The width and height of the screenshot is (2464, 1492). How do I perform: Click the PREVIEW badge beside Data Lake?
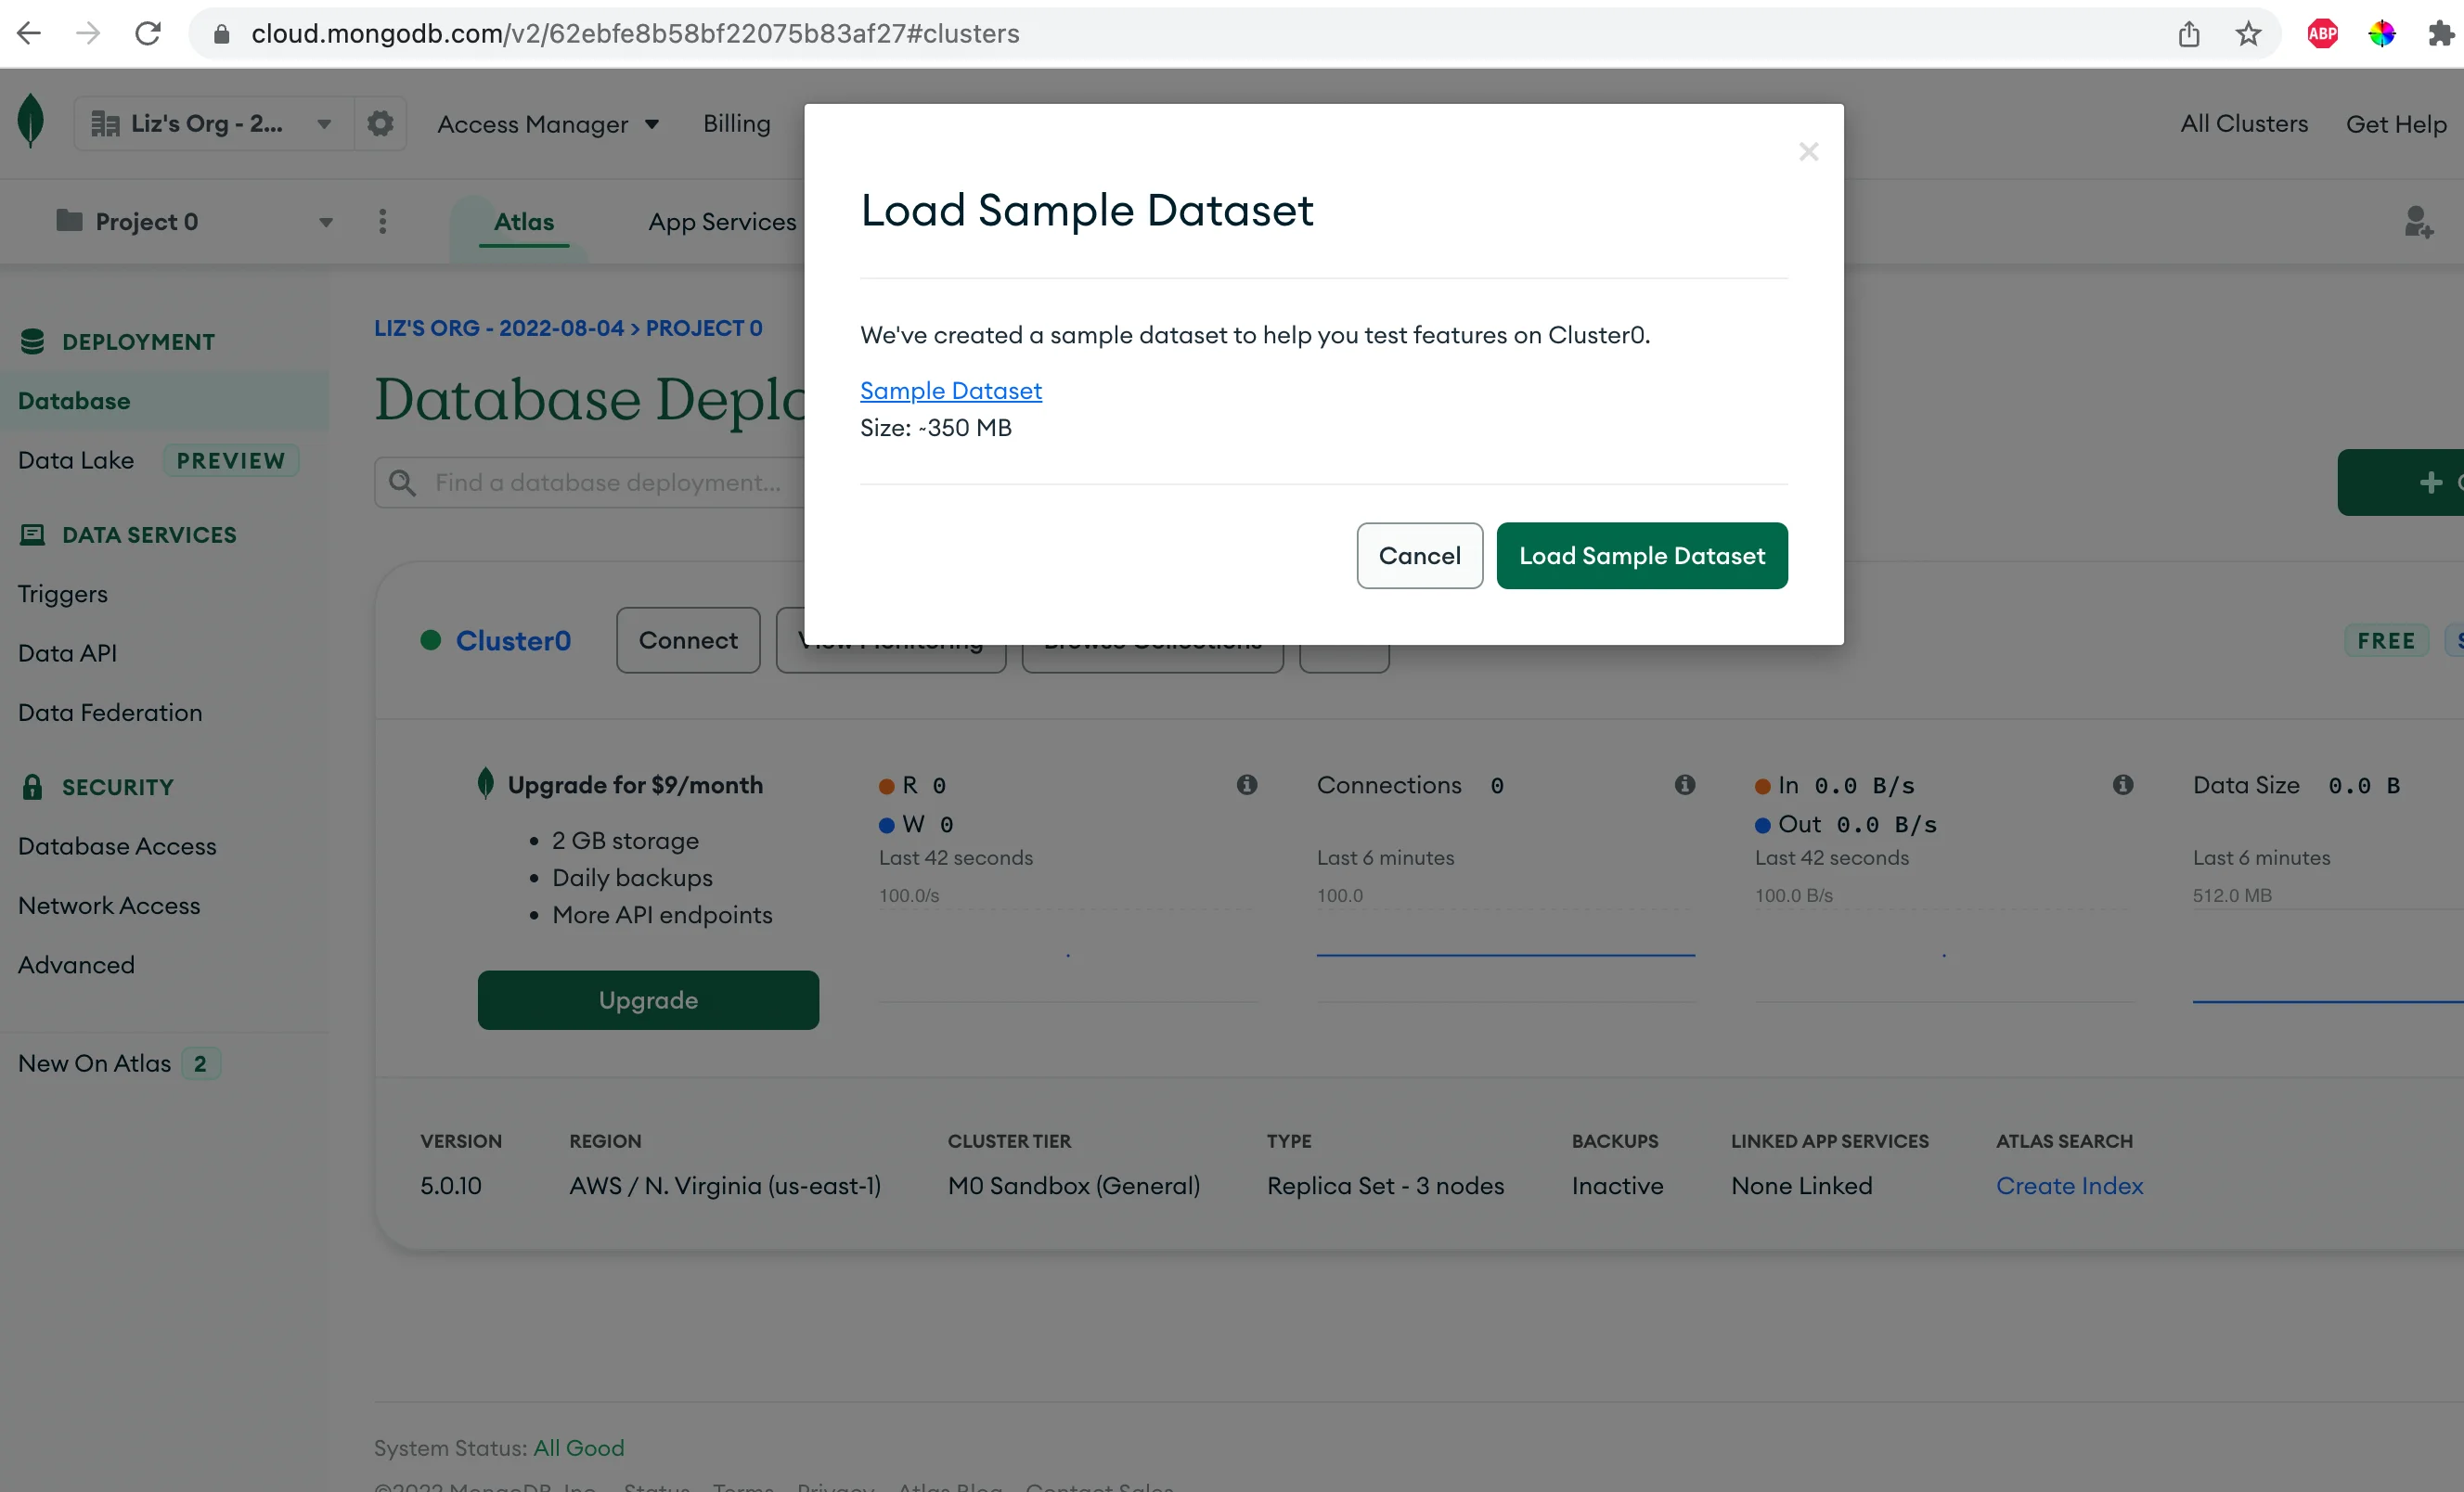(x=231, y=460)
